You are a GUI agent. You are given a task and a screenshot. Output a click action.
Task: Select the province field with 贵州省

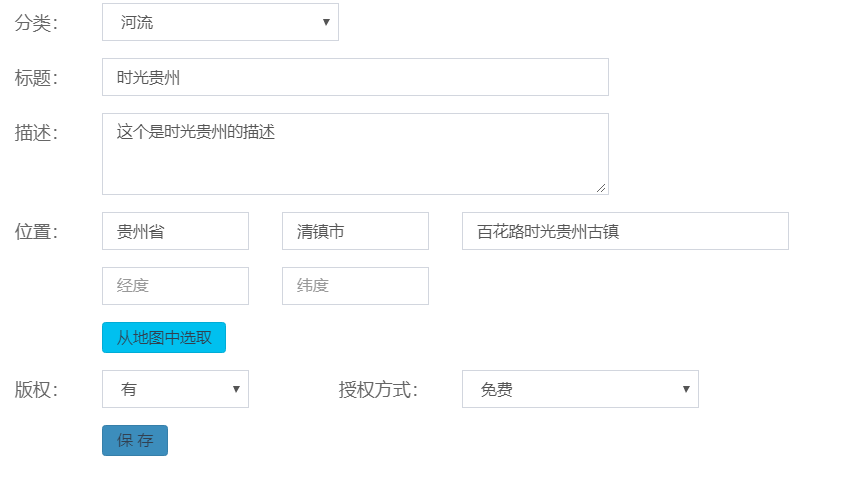(x=175, y=231)
